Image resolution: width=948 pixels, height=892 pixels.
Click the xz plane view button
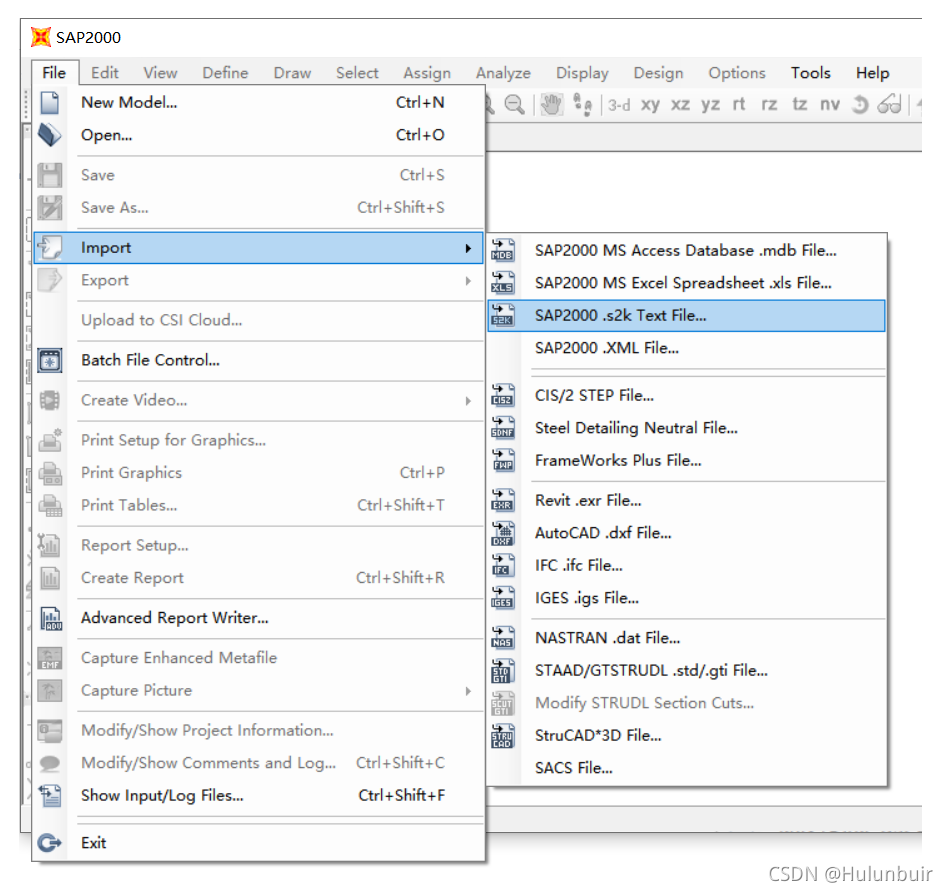(x=678, y=103)
